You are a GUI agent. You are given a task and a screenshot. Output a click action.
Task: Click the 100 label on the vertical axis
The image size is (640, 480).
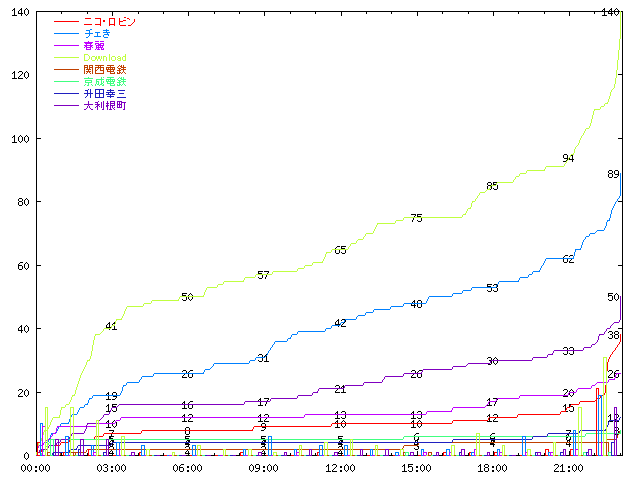pos(19,138)
